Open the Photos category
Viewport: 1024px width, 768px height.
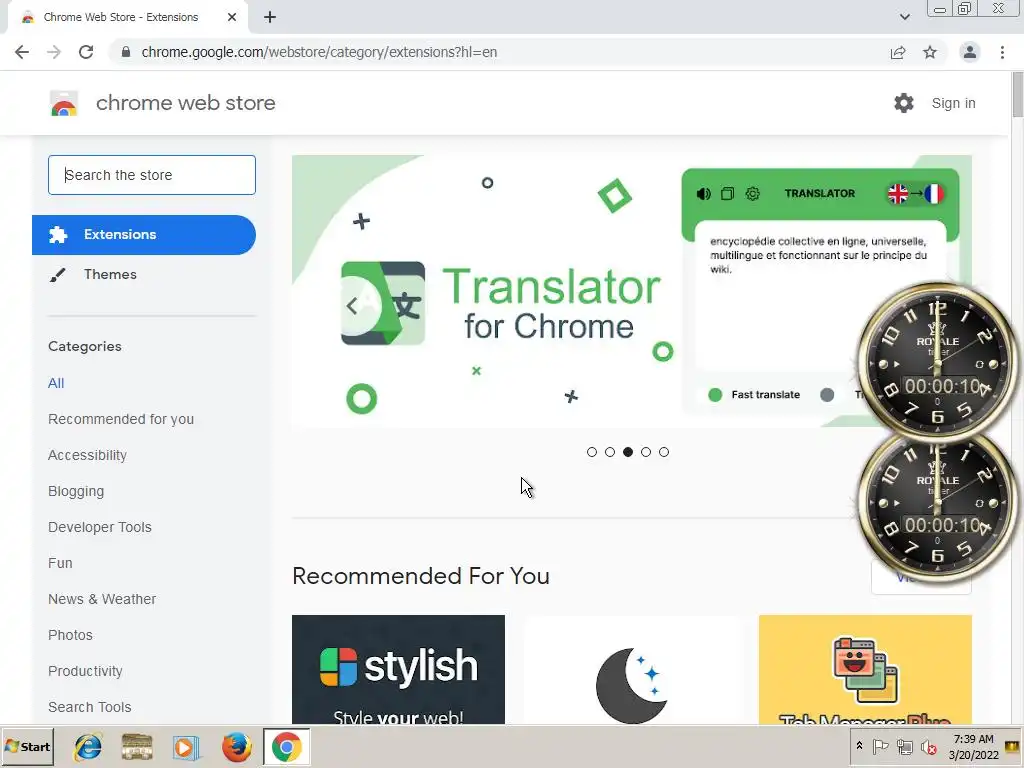click(71, 635)
